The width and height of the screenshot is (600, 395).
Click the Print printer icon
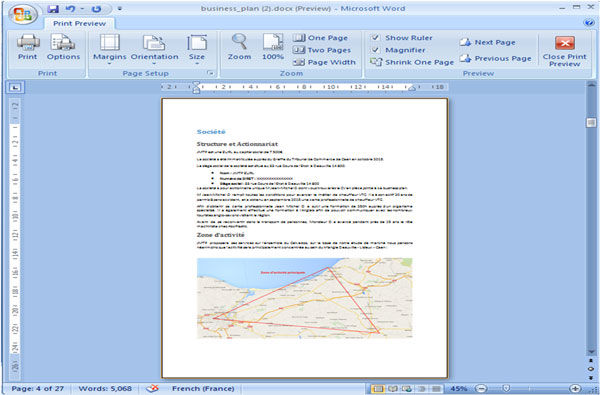[28, 47]
